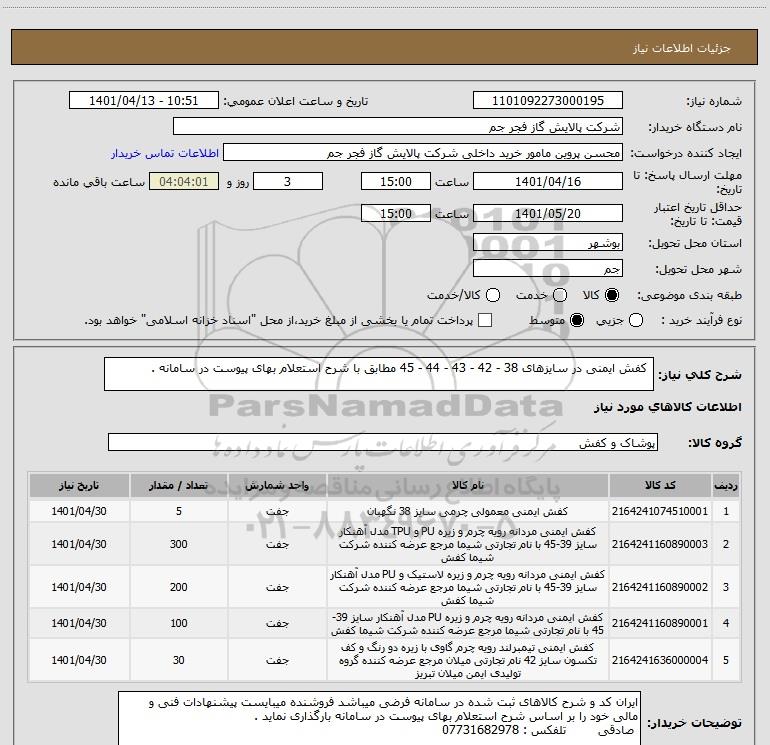Viewport: 770px width, 745px height.
Task: Click remaining time countdown 04:04:01
Action: click(184, 181)
